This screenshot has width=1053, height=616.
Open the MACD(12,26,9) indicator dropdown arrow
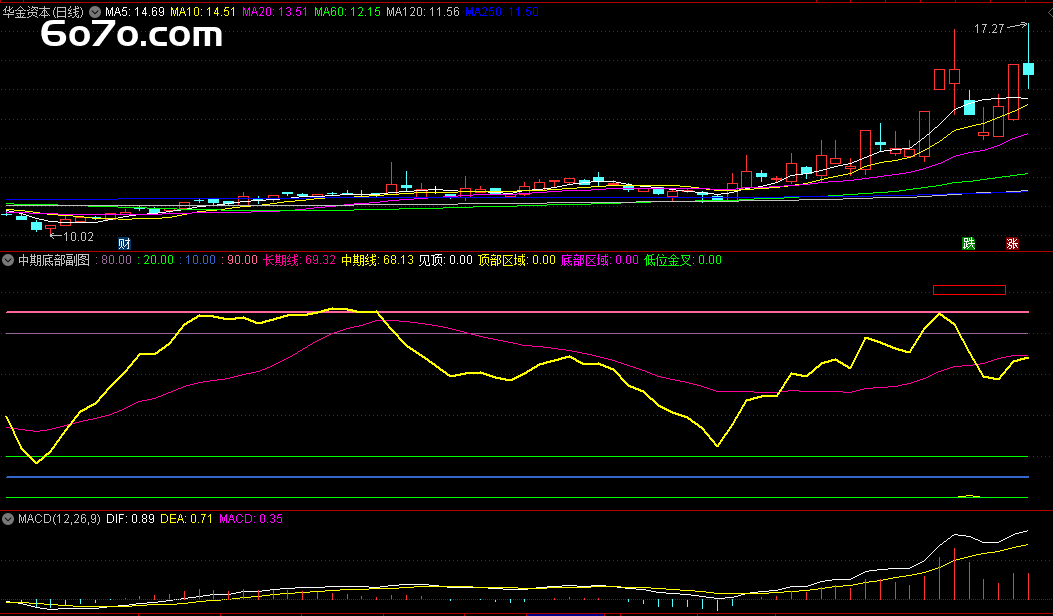tap(8, 519)
